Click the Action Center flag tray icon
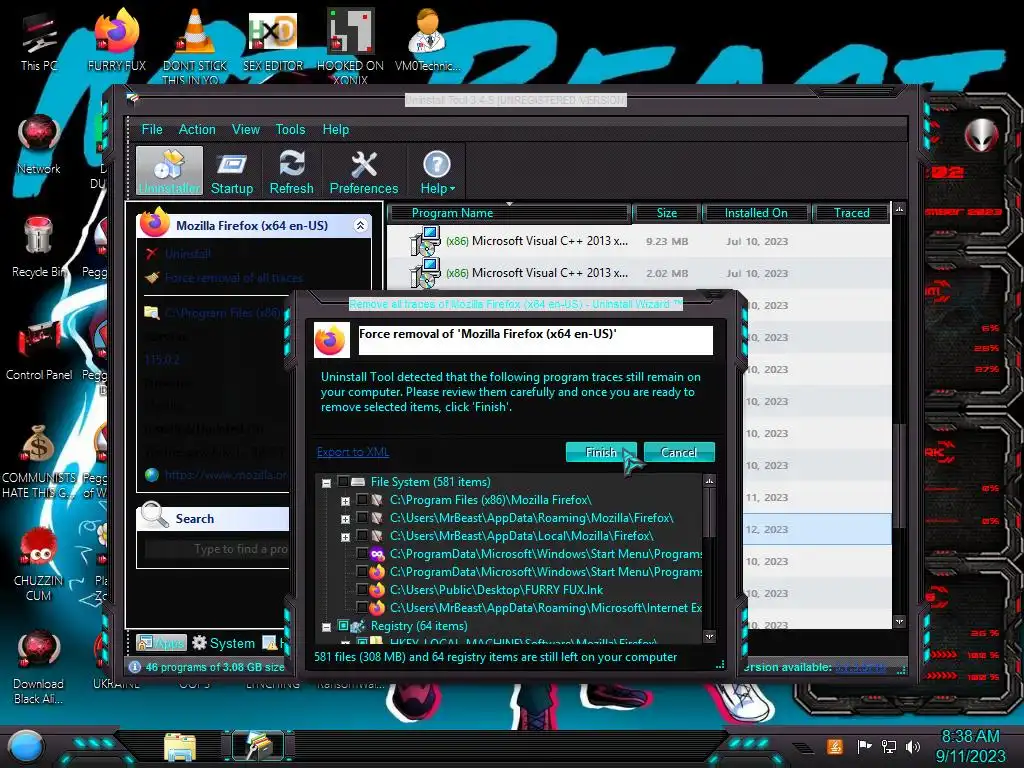This screenshot has width=1024, height=768. (x=864, y=746)
